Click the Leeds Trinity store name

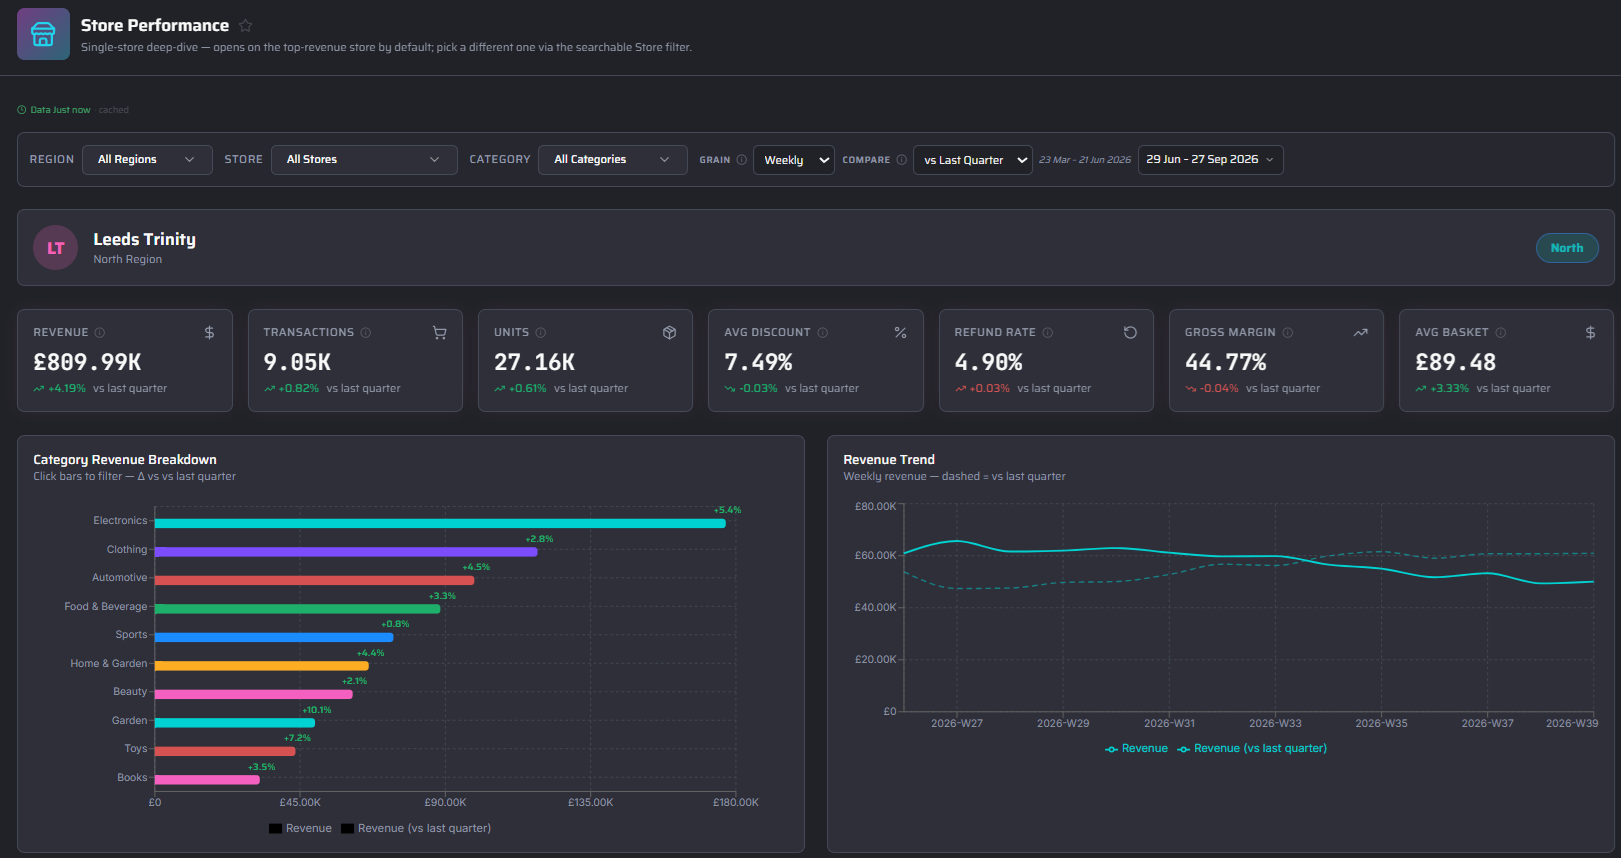pos(145,239)
